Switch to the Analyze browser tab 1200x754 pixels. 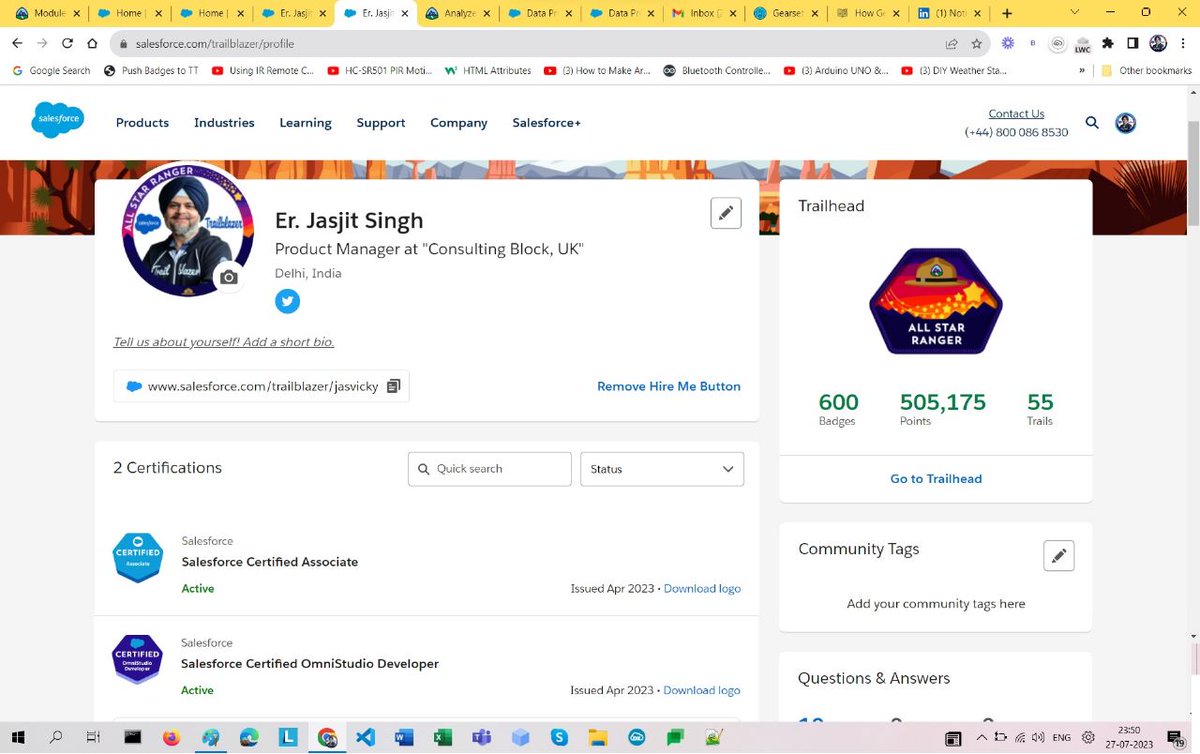[457, 14]
